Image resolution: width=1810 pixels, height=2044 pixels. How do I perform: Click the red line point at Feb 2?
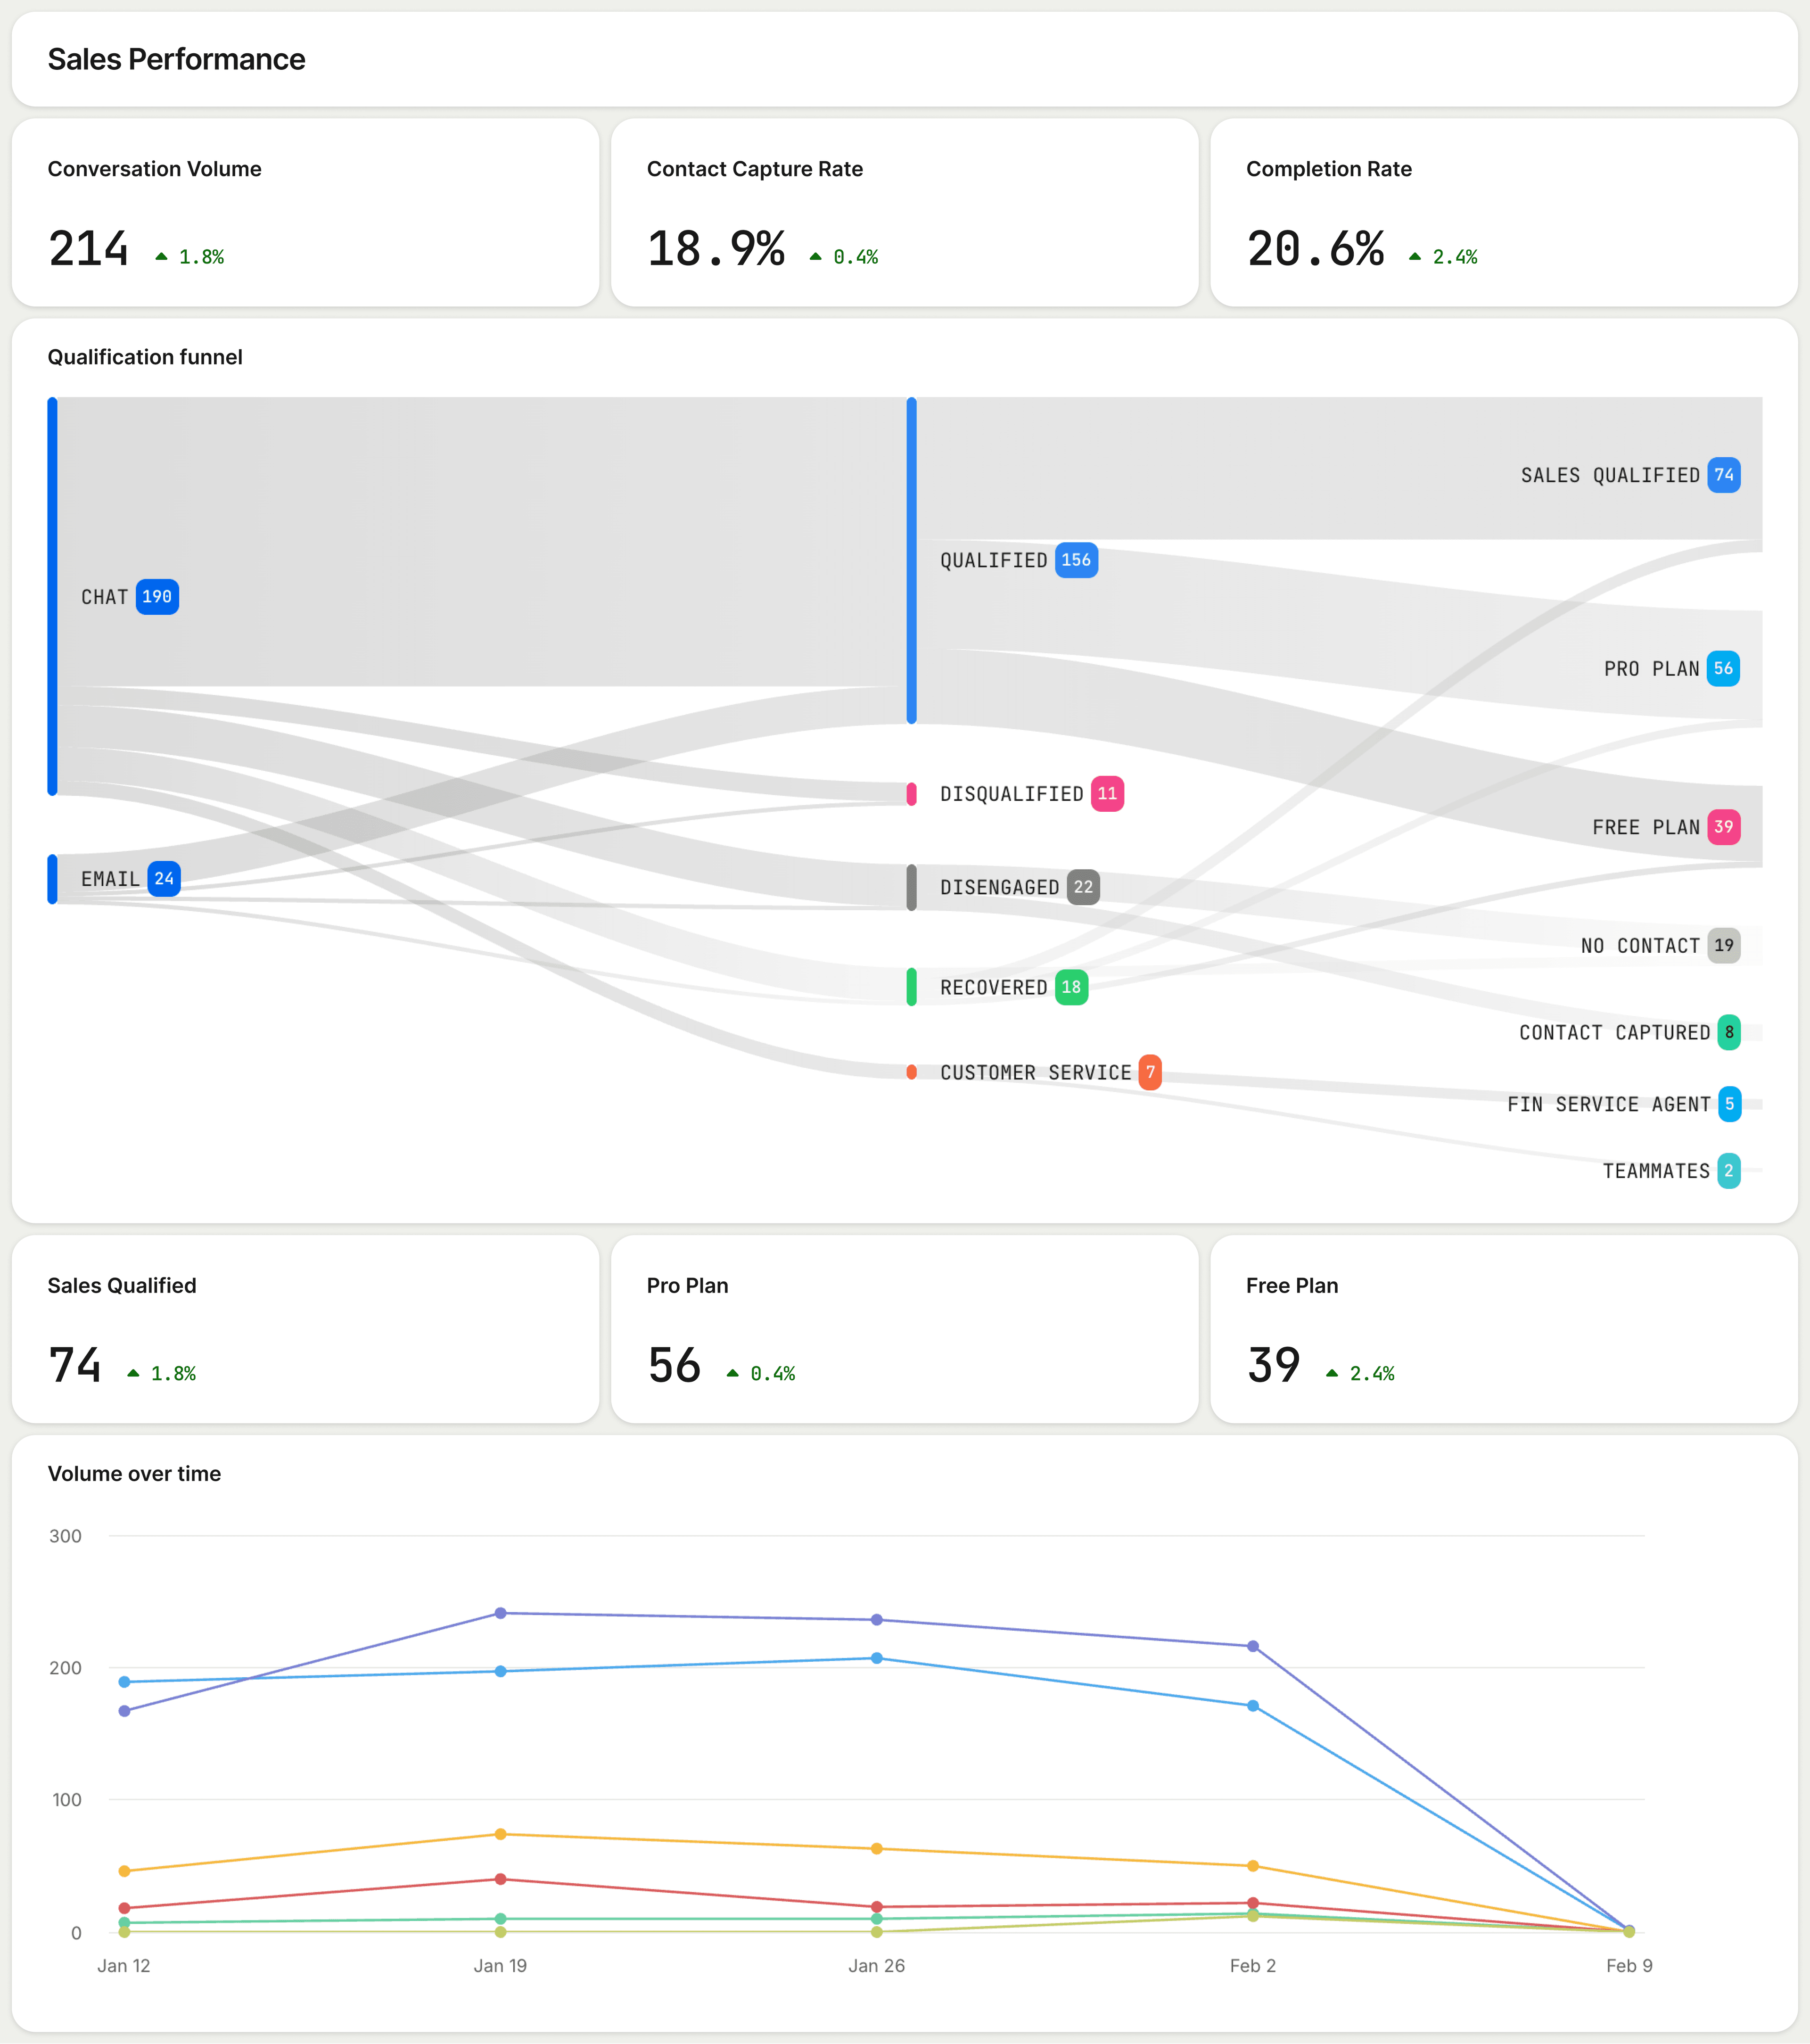pyautogui.click(x=1253, y=1903)
